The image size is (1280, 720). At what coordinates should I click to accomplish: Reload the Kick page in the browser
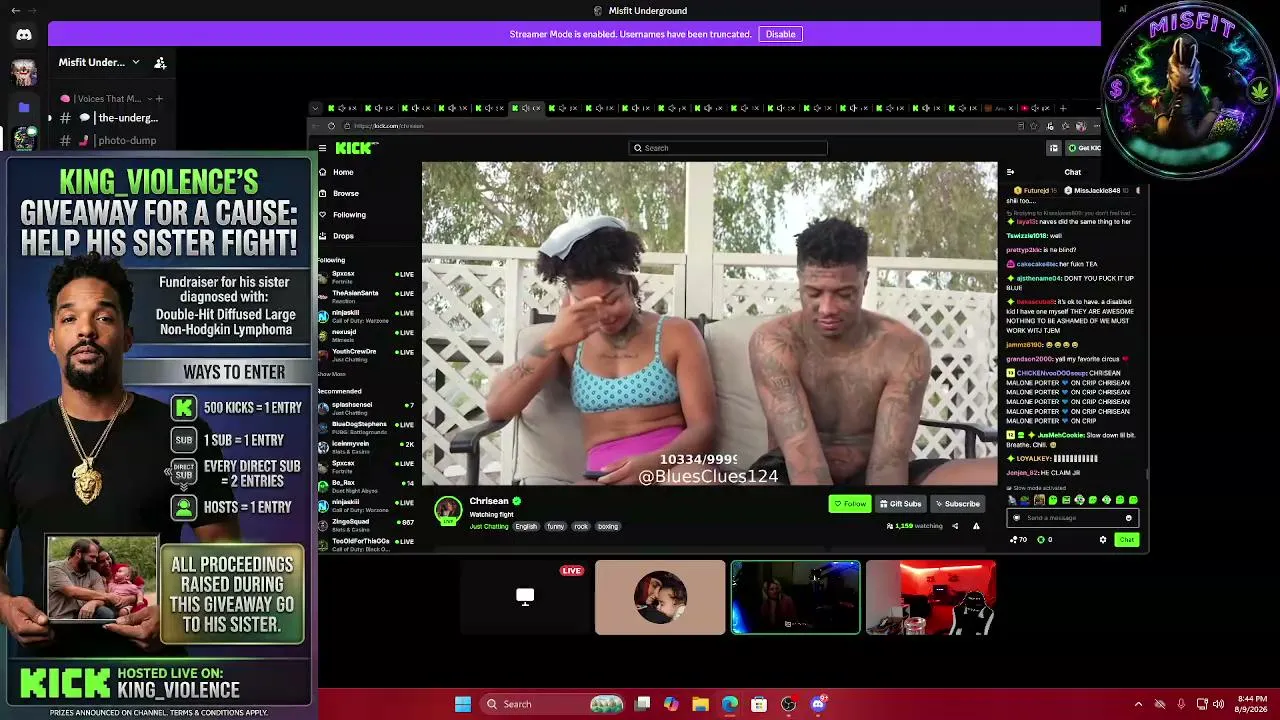(331, 126)
